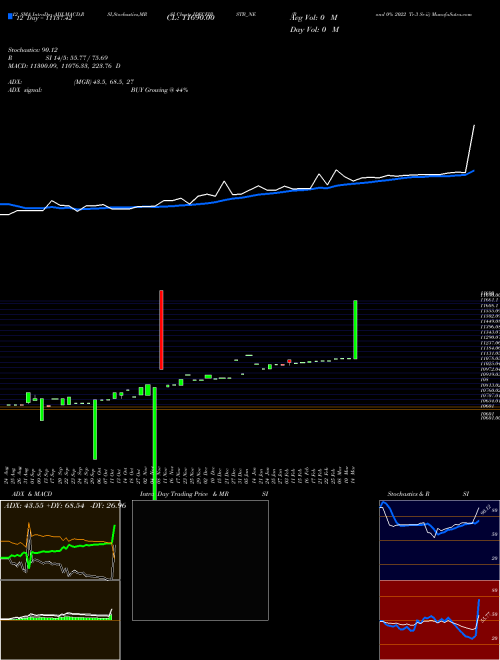This screenshot has width=500, height=660.
Task: Click the 'Stochastics & R' panel title
Action: 408,494
